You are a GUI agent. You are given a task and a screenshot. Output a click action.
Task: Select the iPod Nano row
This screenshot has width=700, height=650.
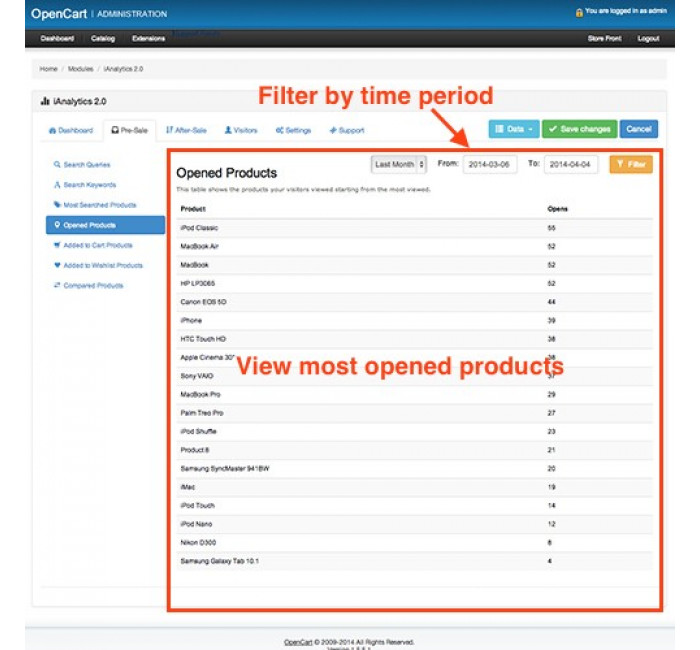click(414, 524)
